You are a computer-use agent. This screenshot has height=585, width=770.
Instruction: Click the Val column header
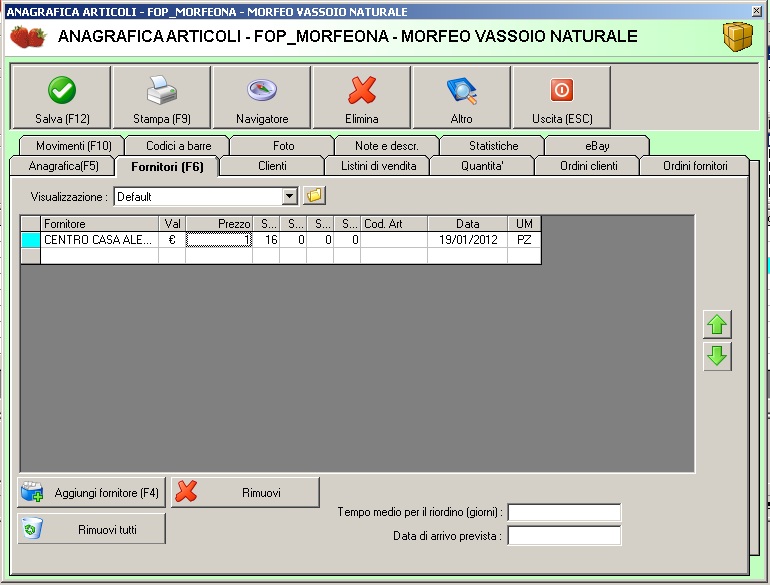172,223
